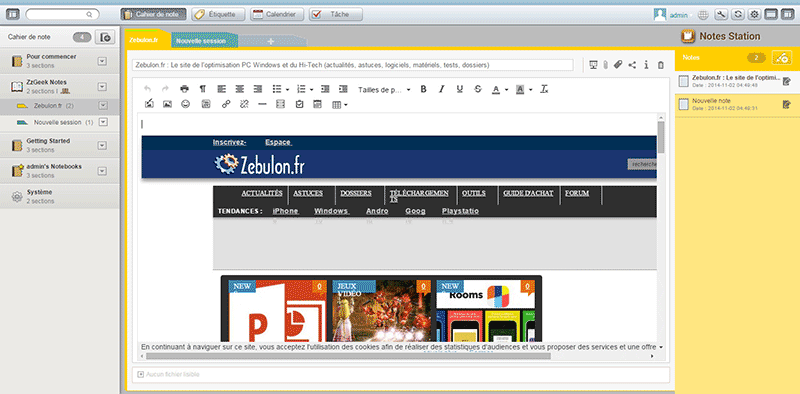Open the insert table dropdown
The width and height of the screenshot is (800, 394).
pos(340,105)
